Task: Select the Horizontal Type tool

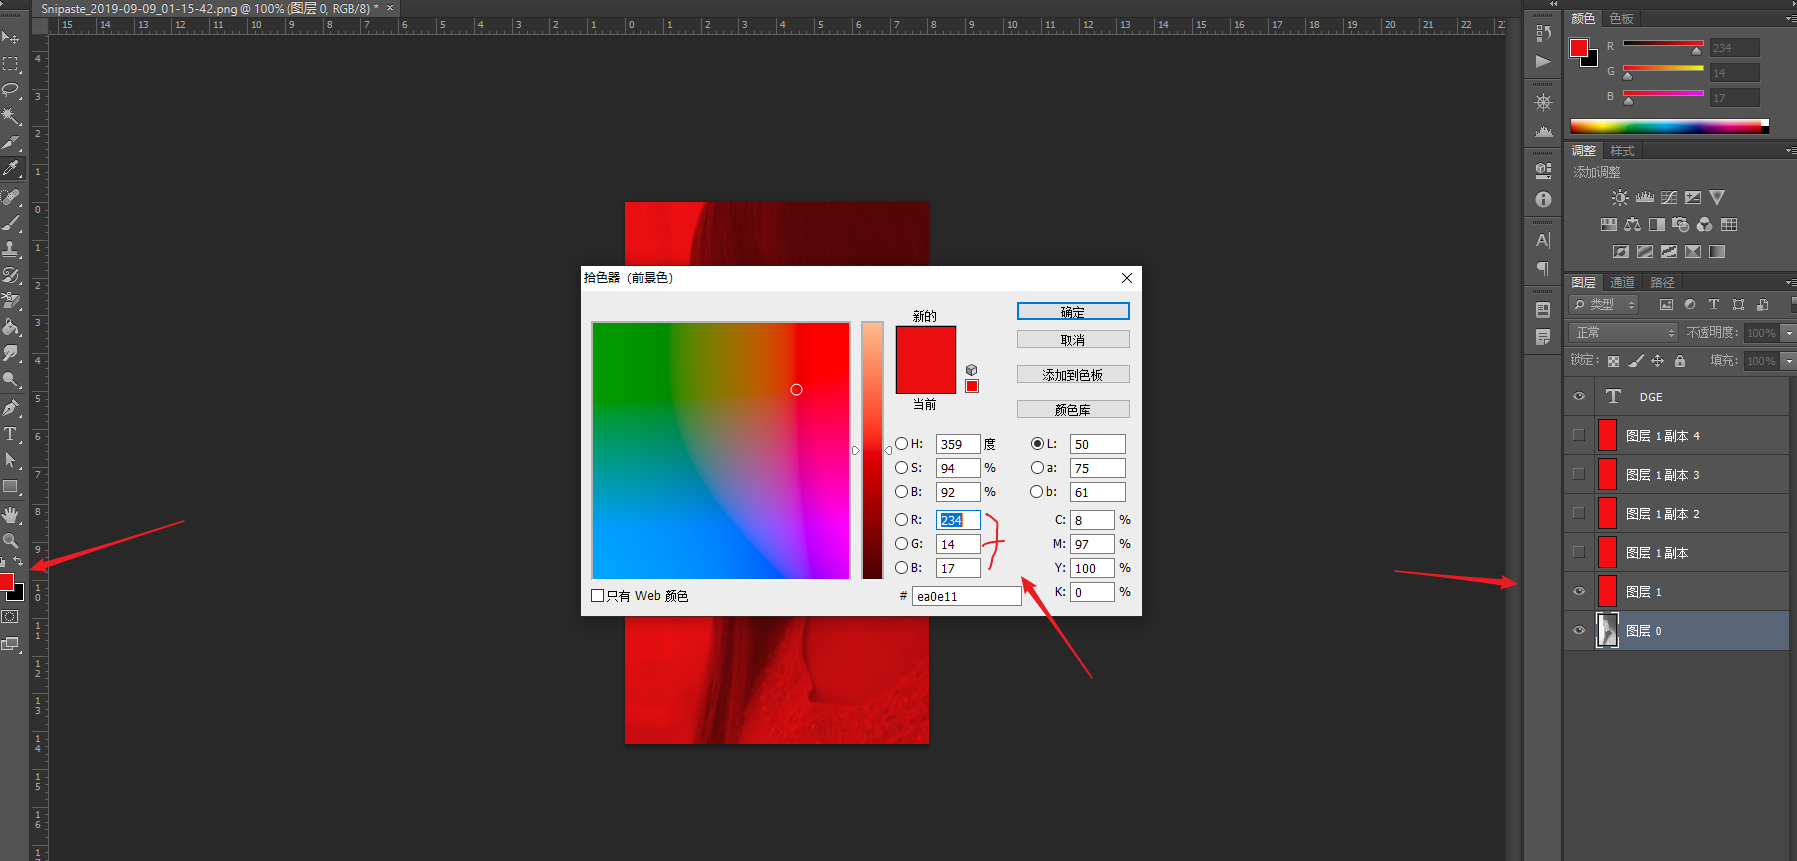Action: coord(11,434)
